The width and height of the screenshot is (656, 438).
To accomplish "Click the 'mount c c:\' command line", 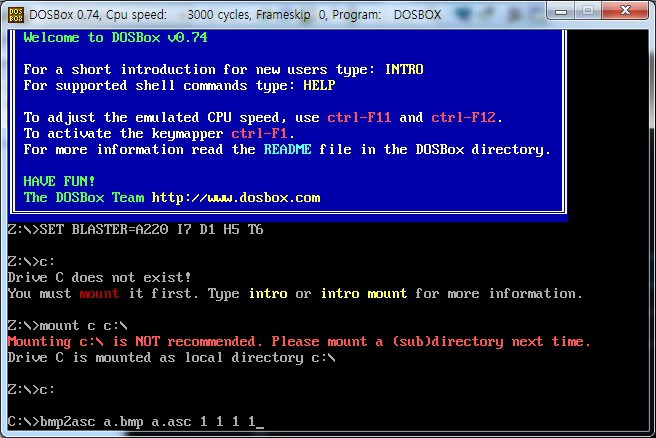I will tap(68, 325).
